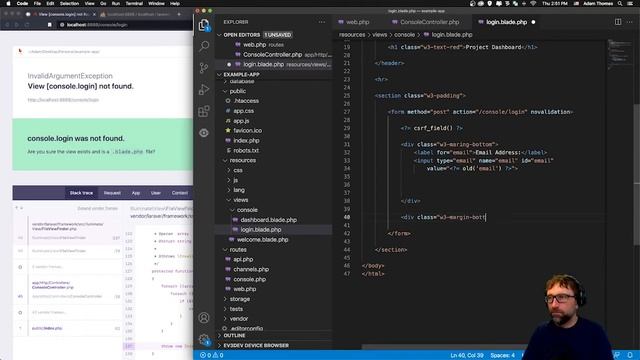Select the App tab in browser error page
The height and width of the screenshot is (360, 640).
pos(136,193)
